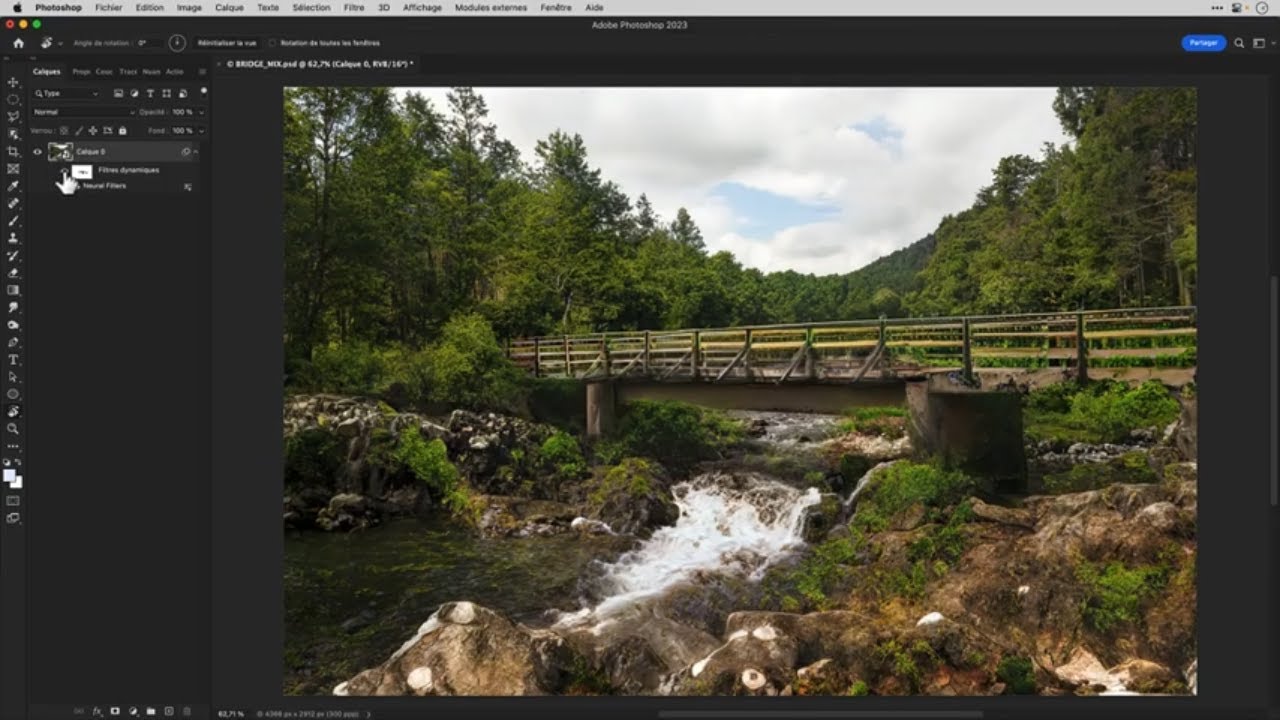This screenshot has height=720, width=1280.
Task: Open the Layers panel hamburger menu
Action: 202,72
